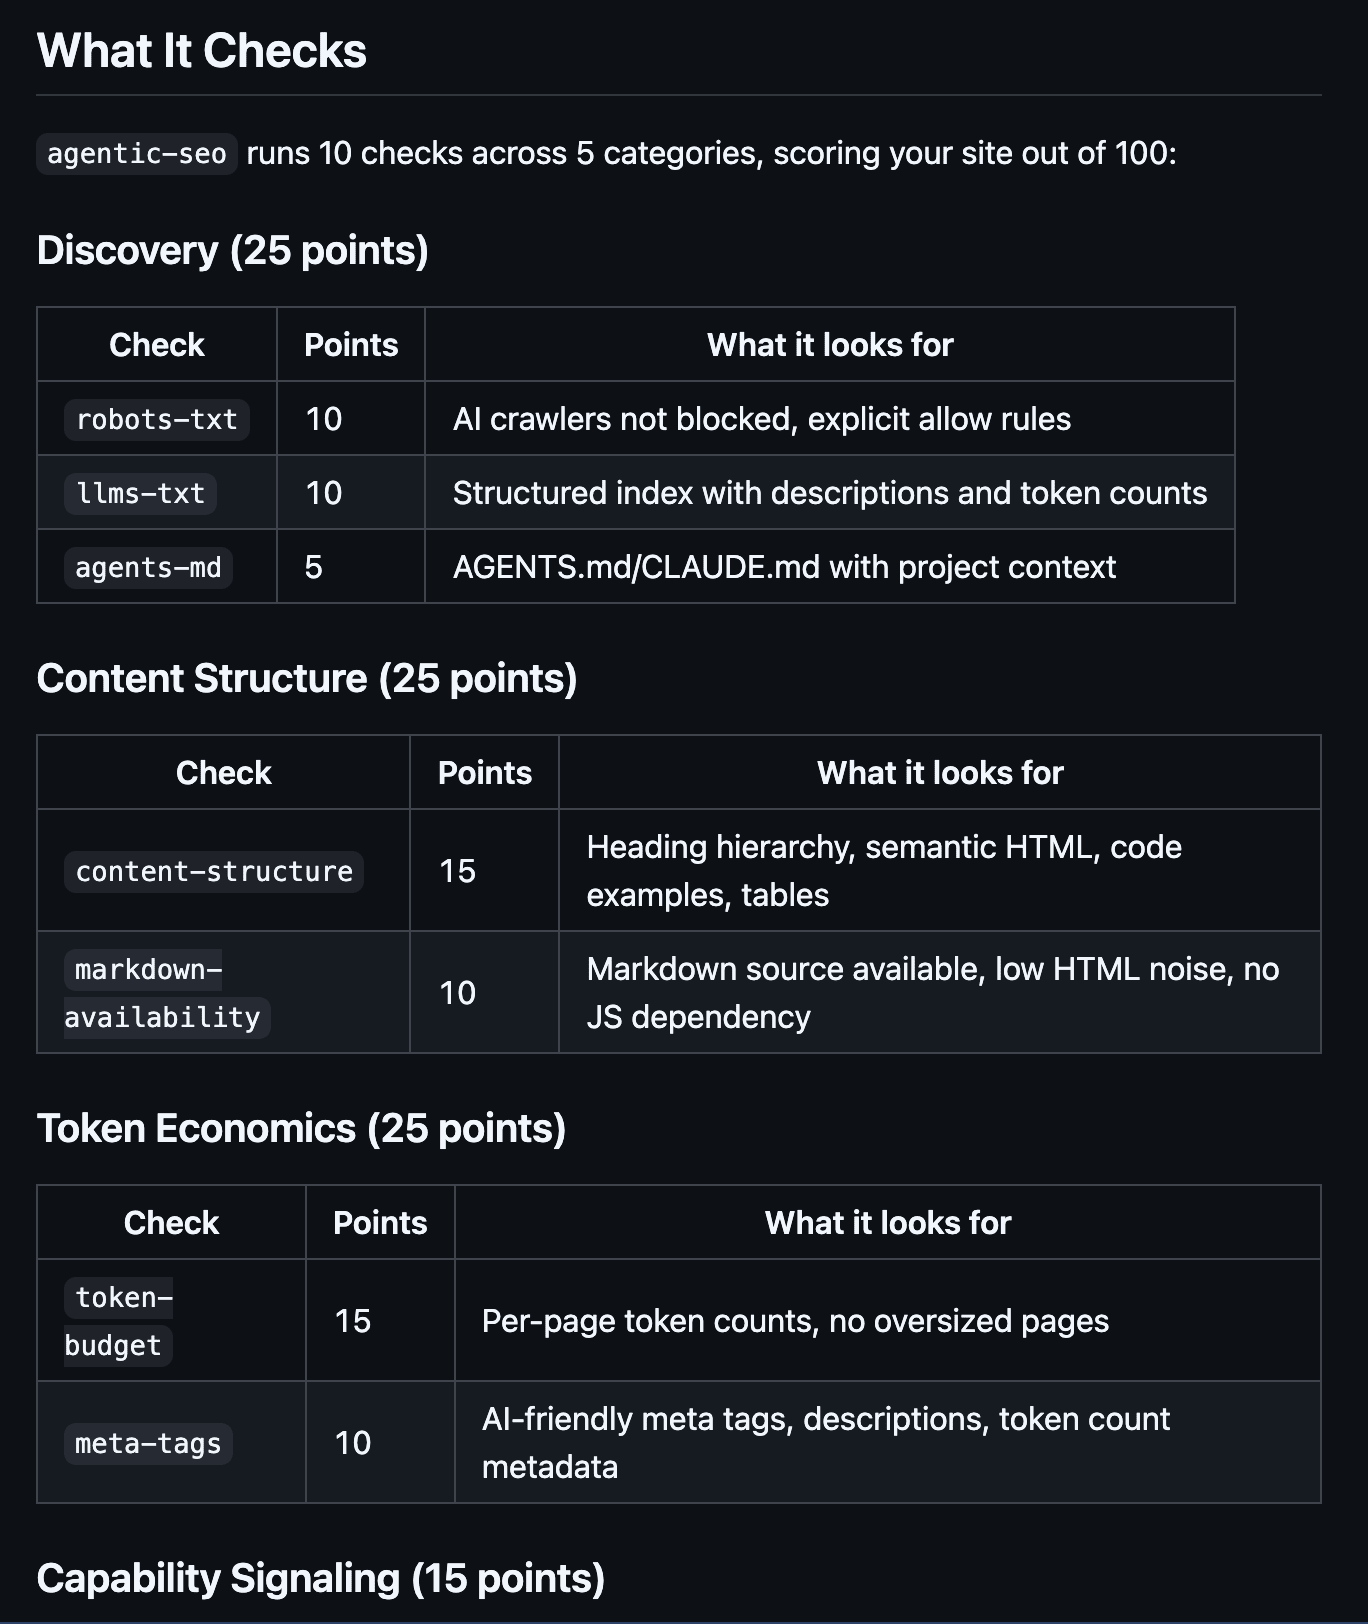Click the AI crawlers not blocked description
The image size is (1368, 1624).
click(762, 419)
